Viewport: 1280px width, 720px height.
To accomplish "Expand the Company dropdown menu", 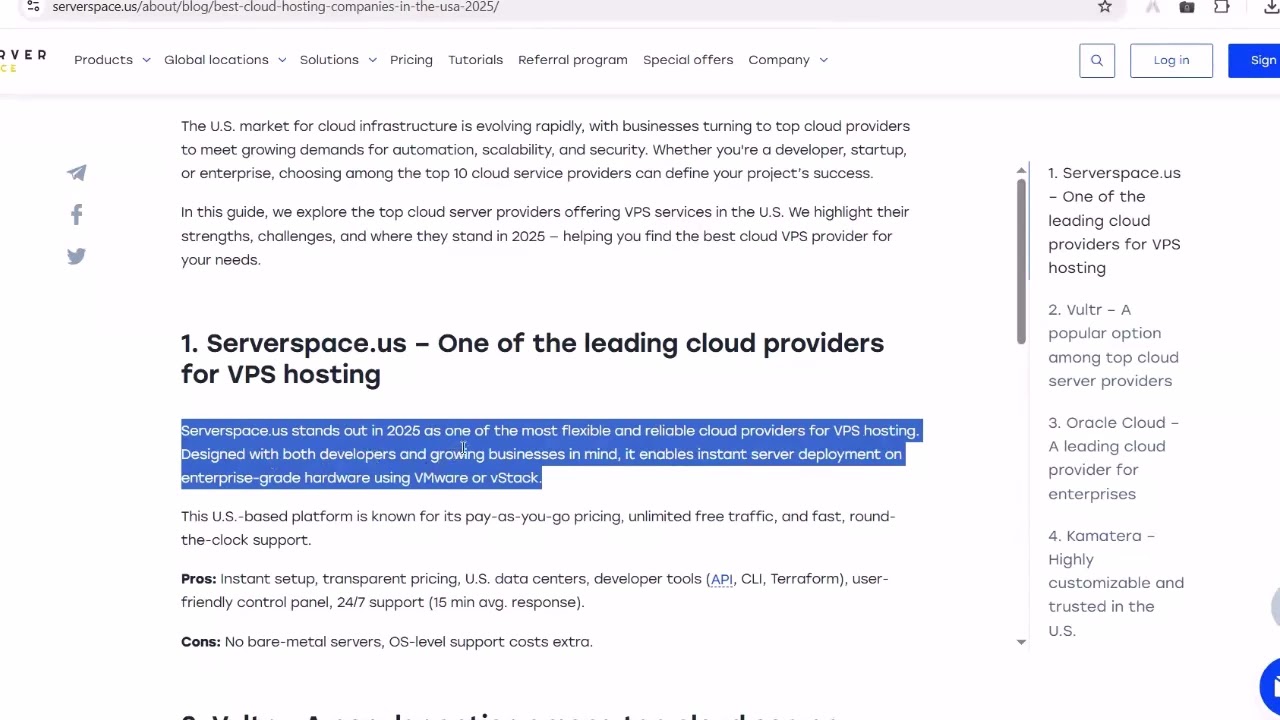I will point(788,60).
